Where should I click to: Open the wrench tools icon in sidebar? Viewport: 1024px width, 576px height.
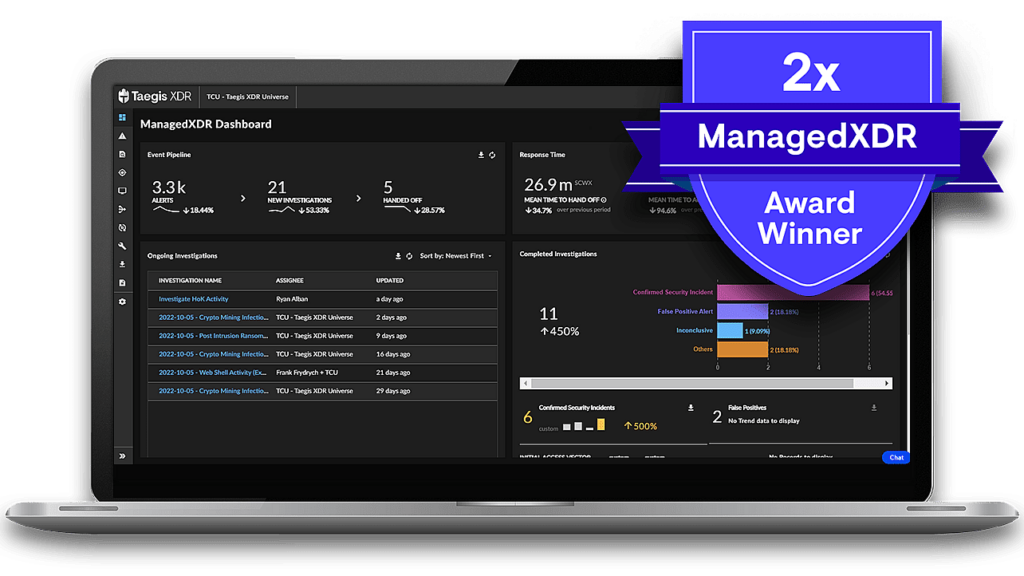click(x=122, y=246)
